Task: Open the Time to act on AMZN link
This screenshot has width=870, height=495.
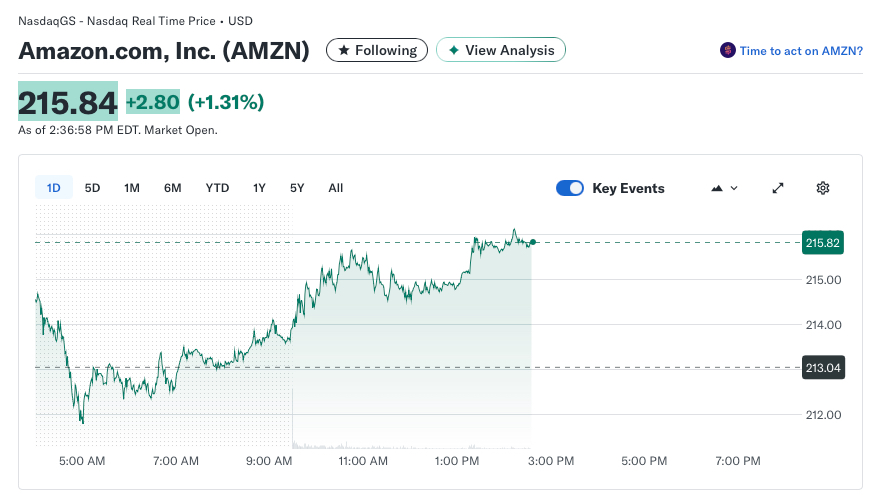Action: point(800,50)
